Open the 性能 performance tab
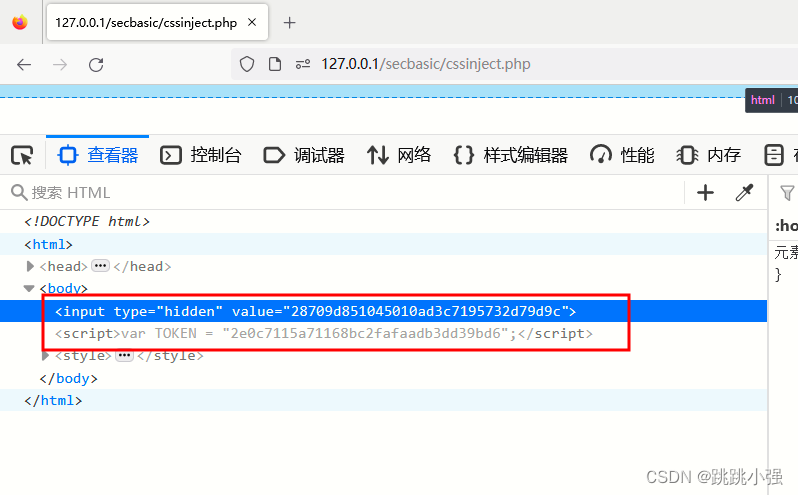Screen dimensions: 798x495 [622, 155]
